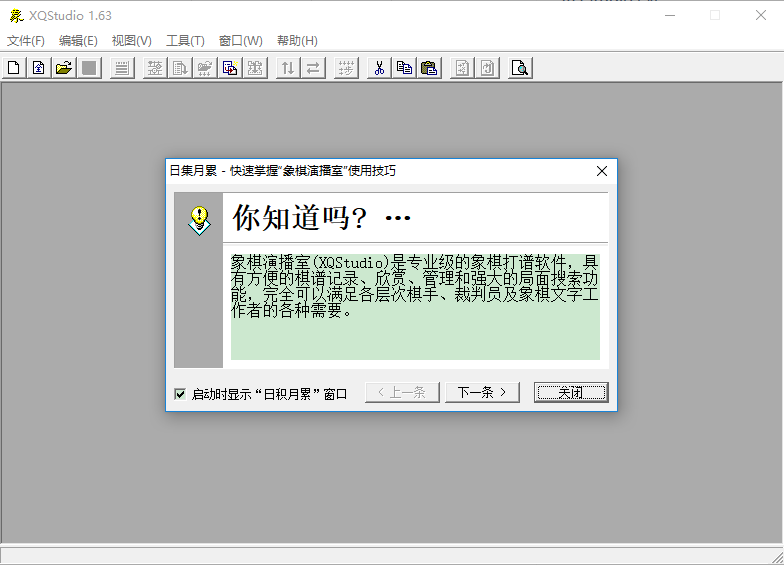The width and height of the screenshot is (784, 565).
Task: Open the 视图(V) menu
Action: 132,41
